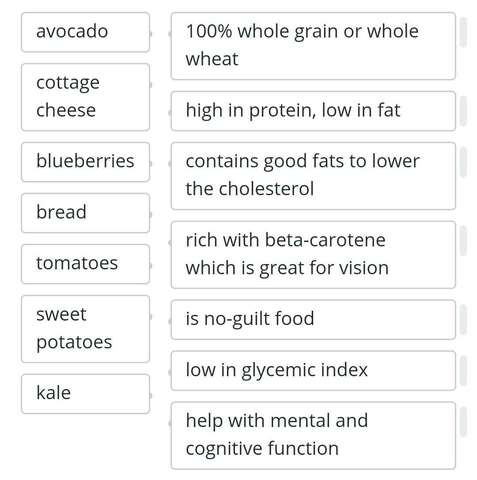
Task: Click grey handle beside 'whole grain' card
Action: point(463,32)
